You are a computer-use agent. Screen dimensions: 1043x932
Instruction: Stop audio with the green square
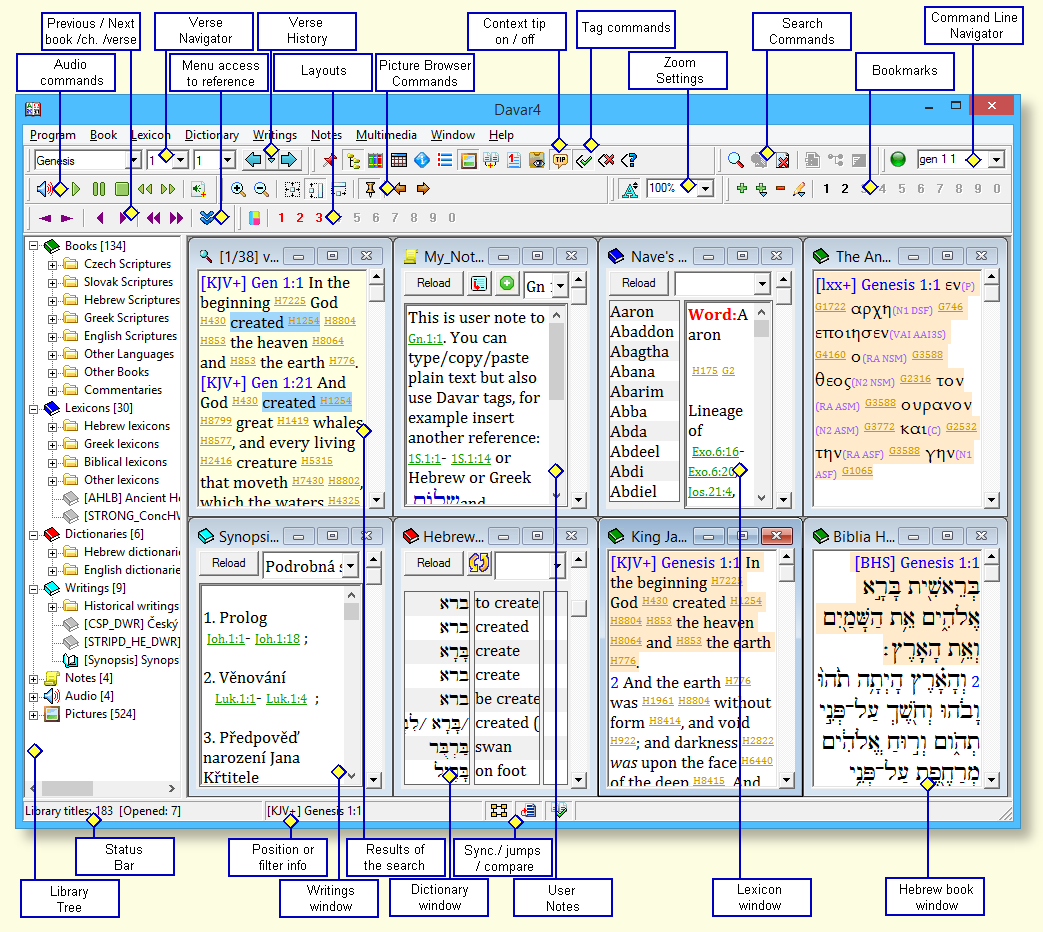122,189
